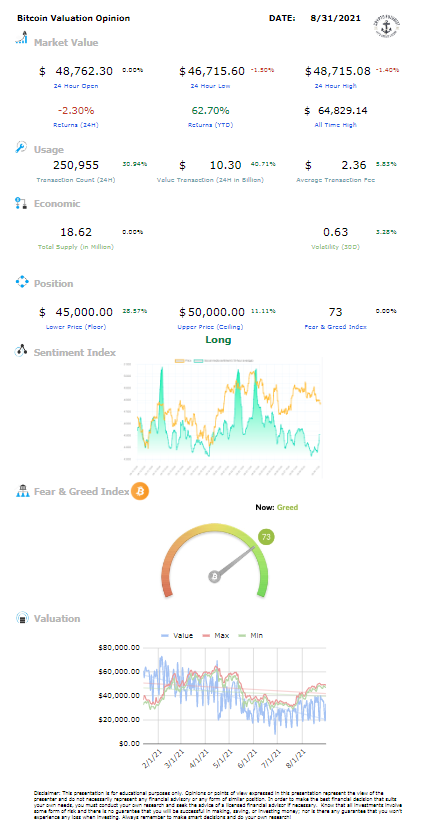Click the Market Value bar chart icon
Image resolution: width=433 pixels, height=834 pixels.
click(21, 38)
